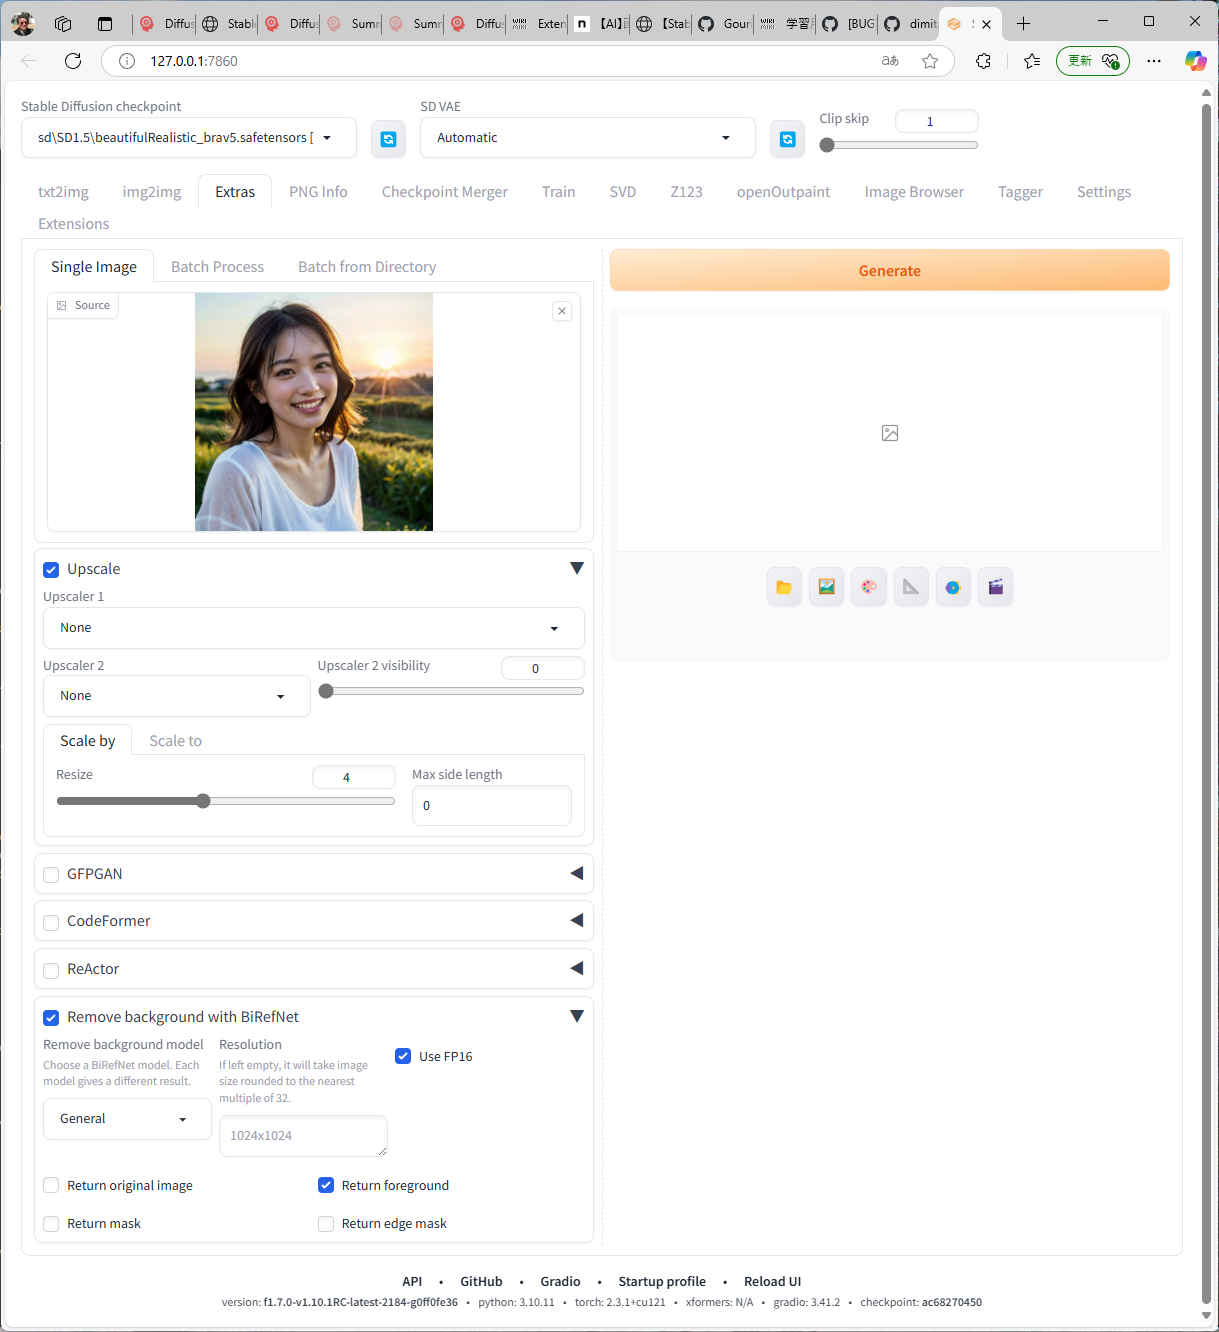
Task: Remove the source image with X
Action: pyautogui.click(x=562, y=311)
